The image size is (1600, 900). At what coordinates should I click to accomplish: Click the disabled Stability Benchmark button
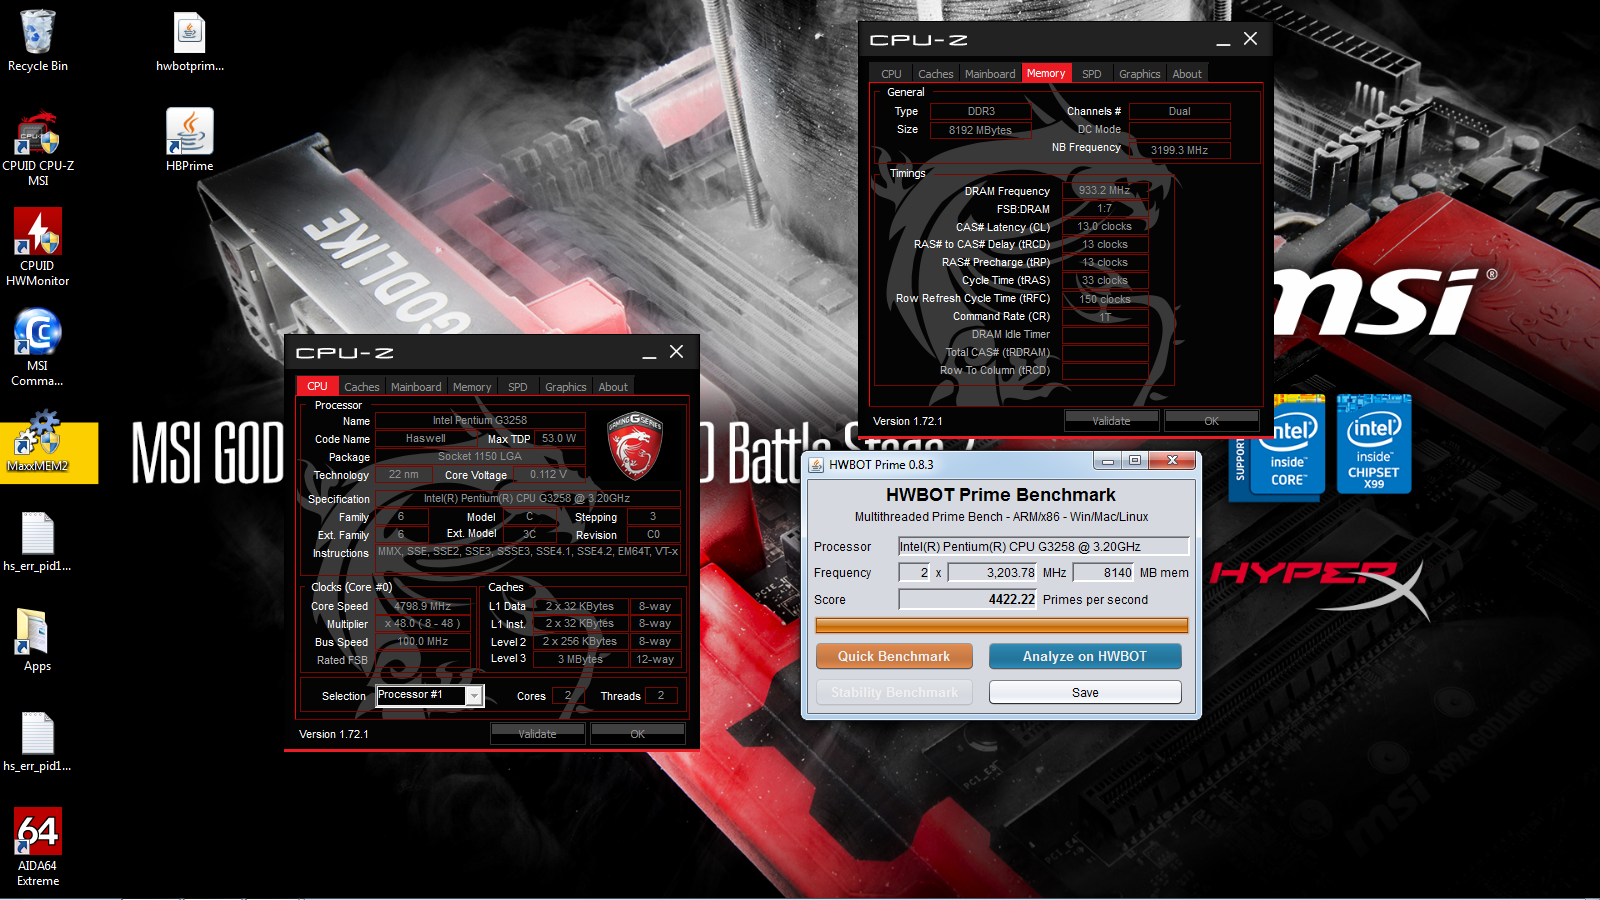point(894,692)
